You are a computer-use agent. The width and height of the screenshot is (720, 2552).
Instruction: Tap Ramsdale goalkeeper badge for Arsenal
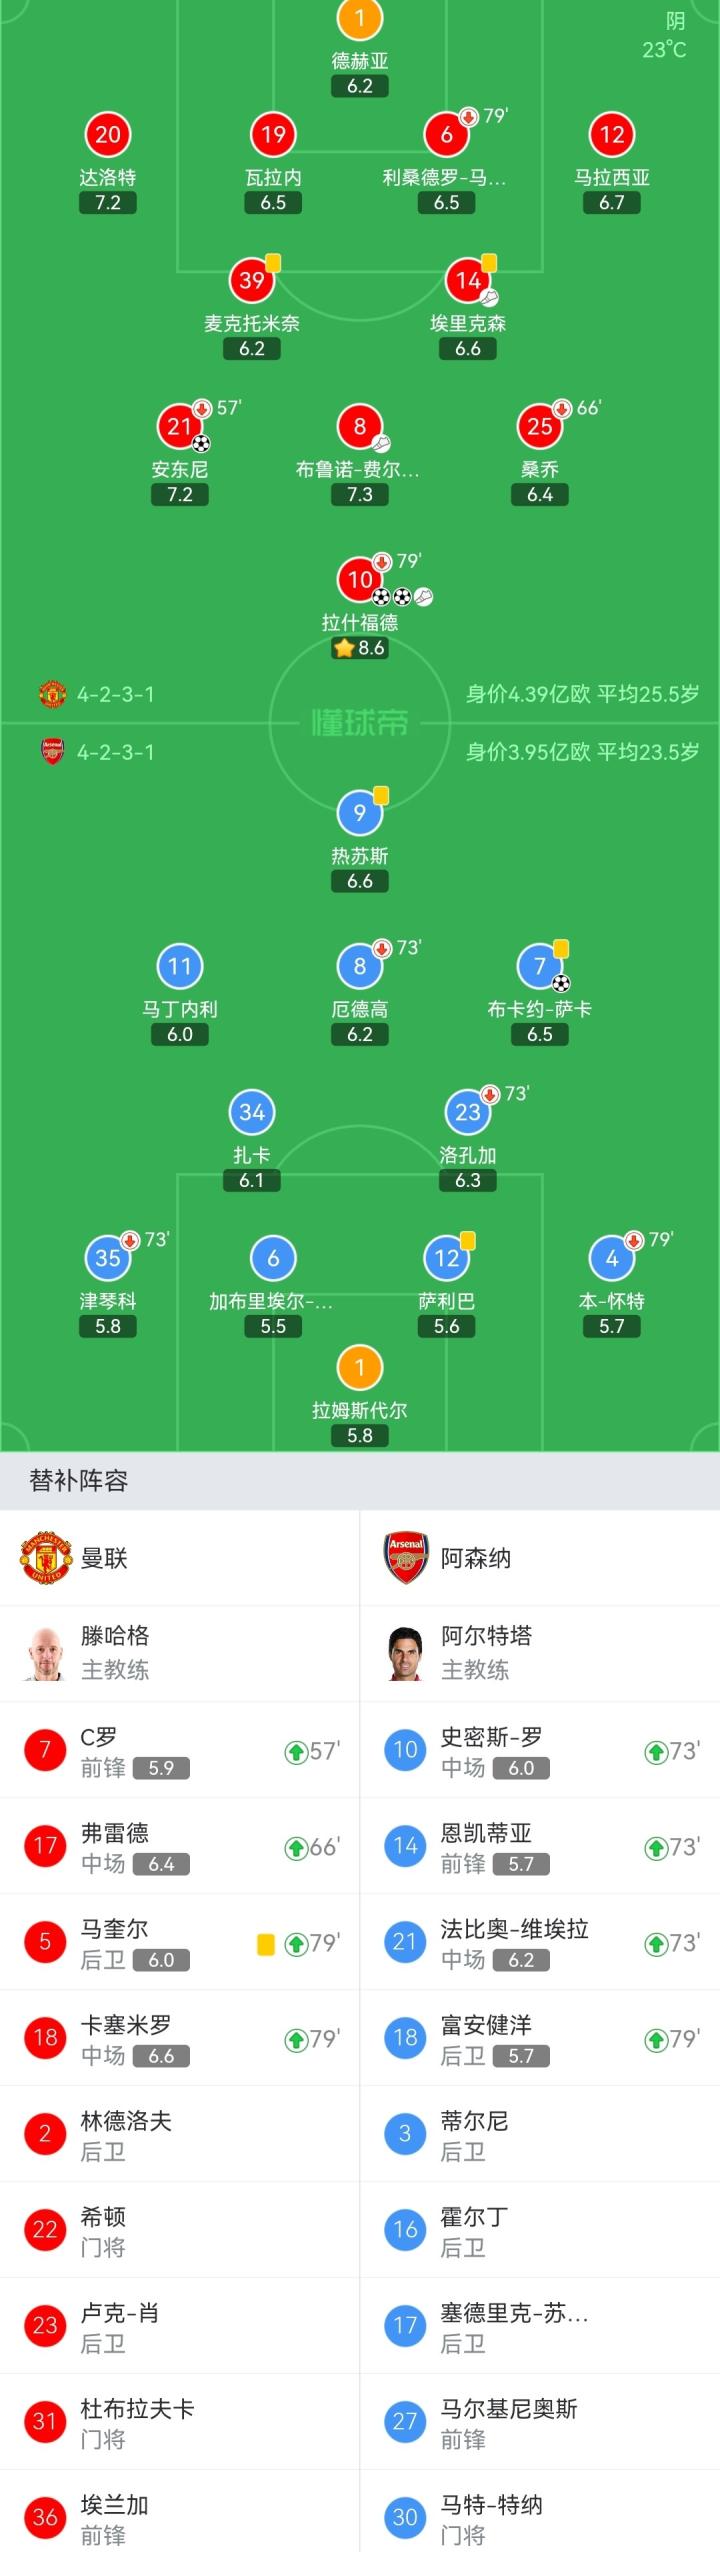tap(360, 1367)
